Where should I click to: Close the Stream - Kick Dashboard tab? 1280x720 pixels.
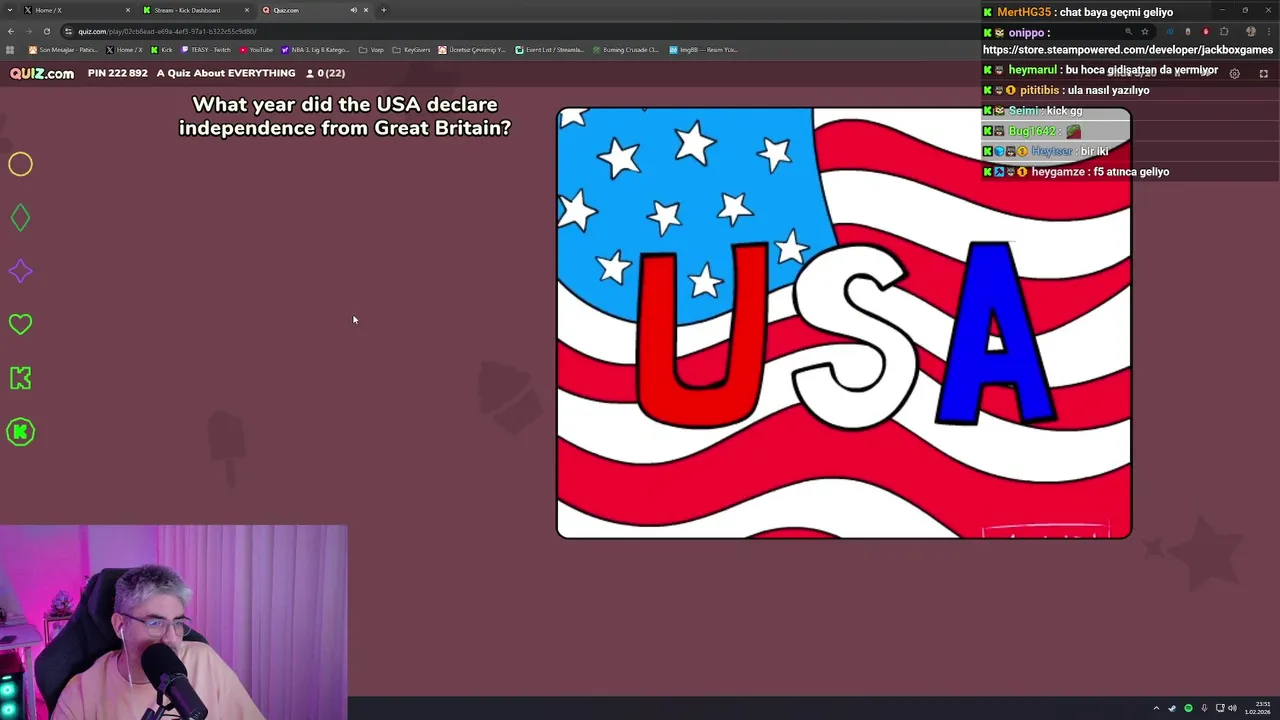tap(247, 10)
